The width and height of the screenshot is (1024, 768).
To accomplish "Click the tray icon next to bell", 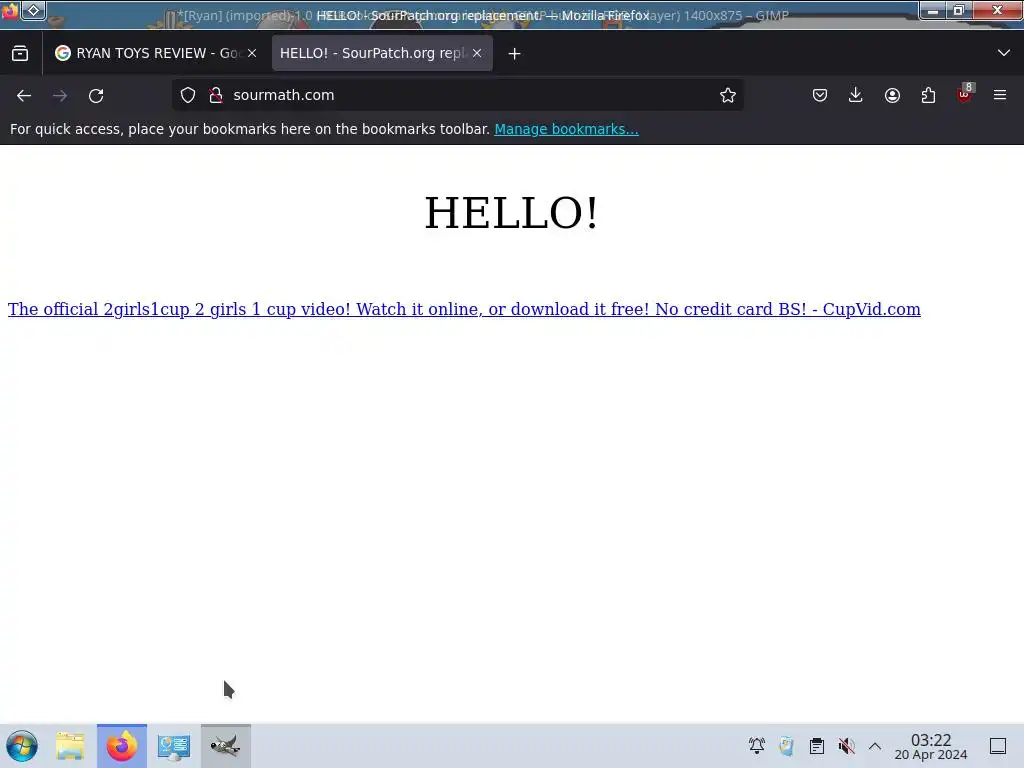I will tap(787, 746).
